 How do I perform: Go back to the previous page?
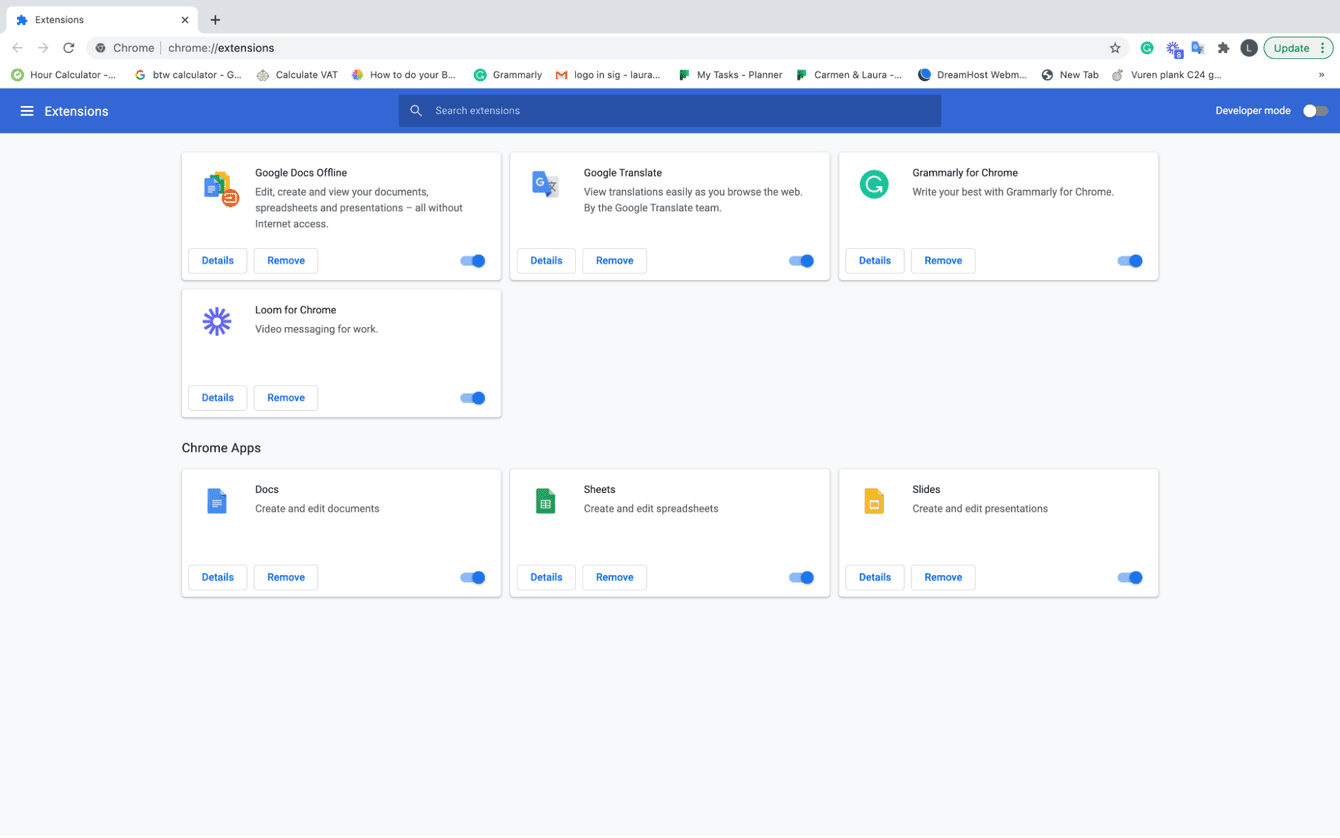[x=17, y=48]
